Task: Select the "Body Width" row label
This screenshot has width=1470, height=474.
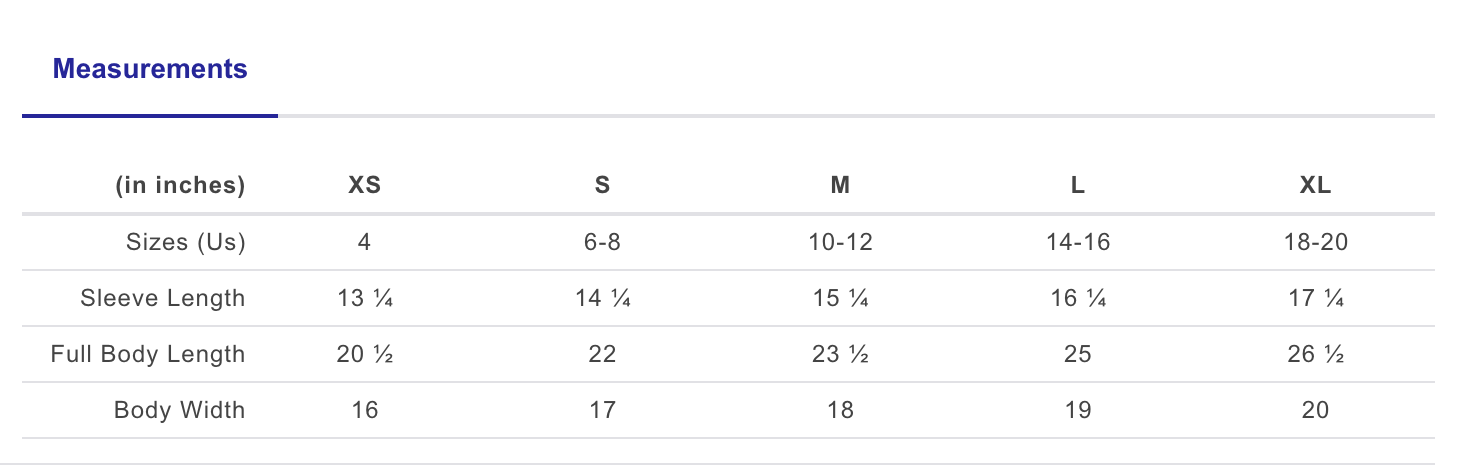Action: point(179,410)
